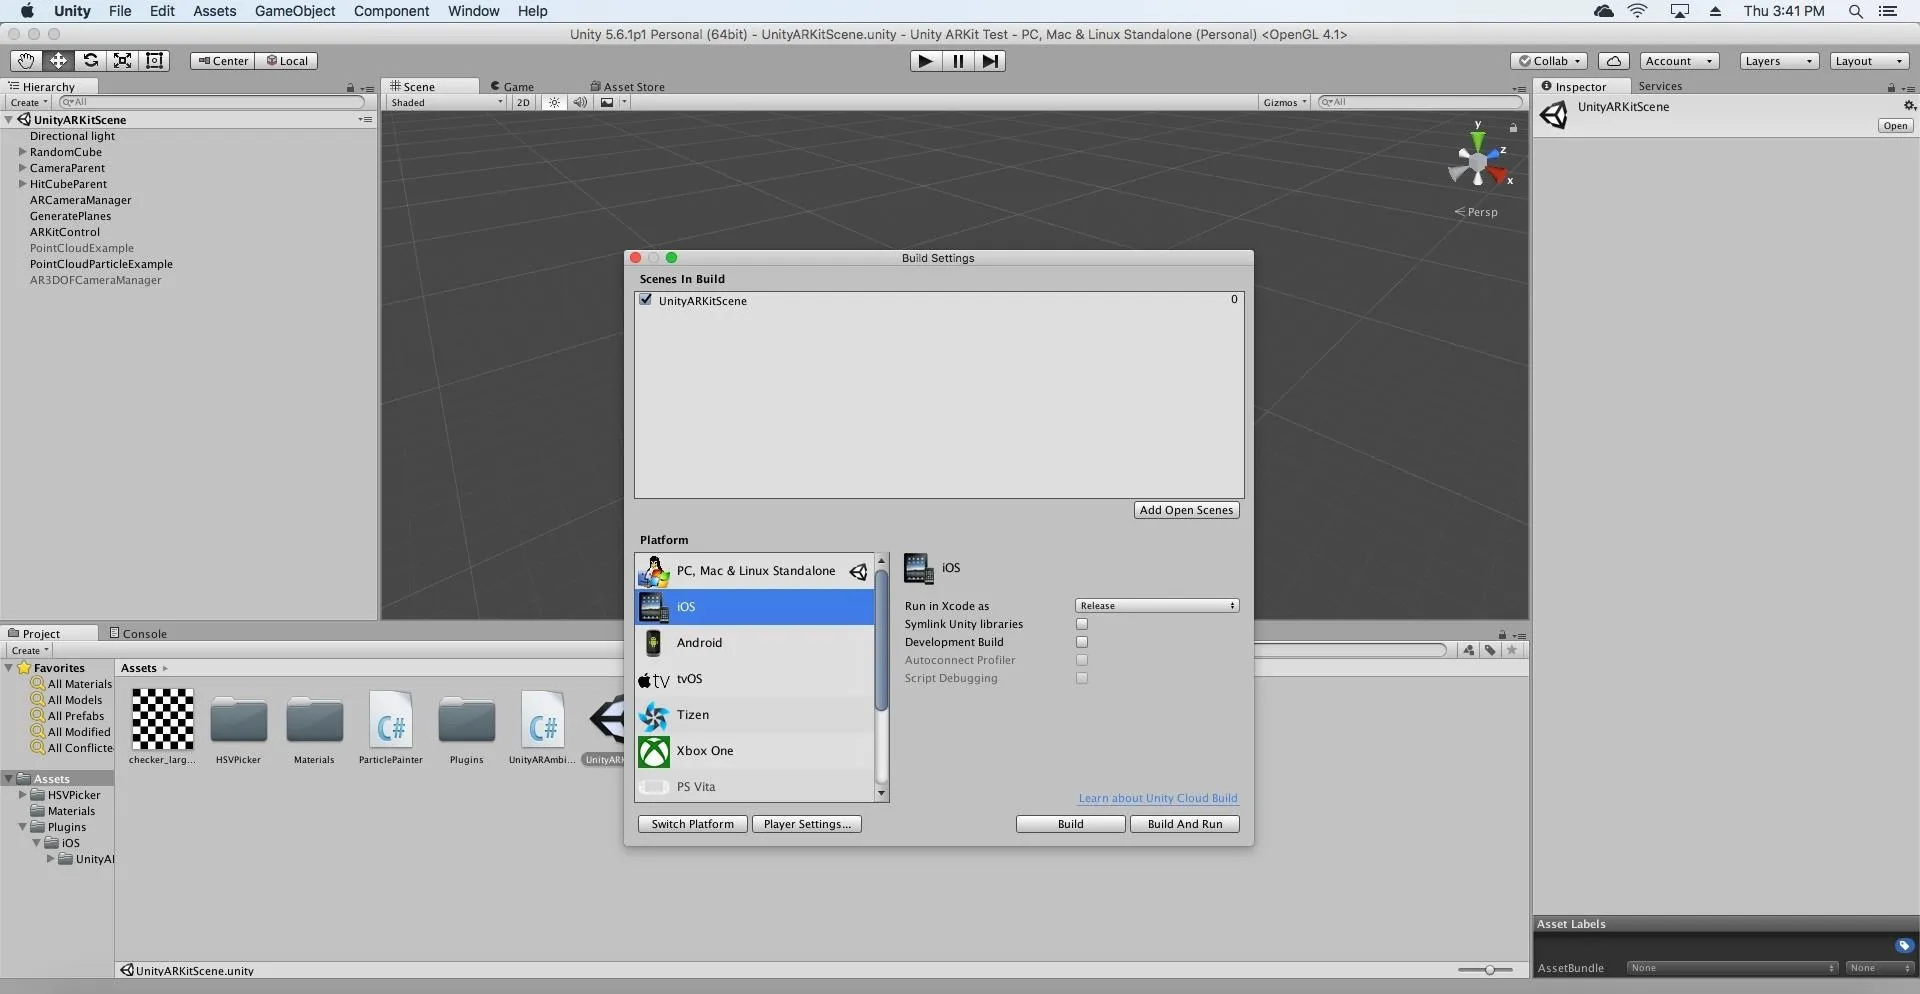Toggle Local coordinate handle mode
Viewport: 1920px width, 994px height.
coord(287,61)
